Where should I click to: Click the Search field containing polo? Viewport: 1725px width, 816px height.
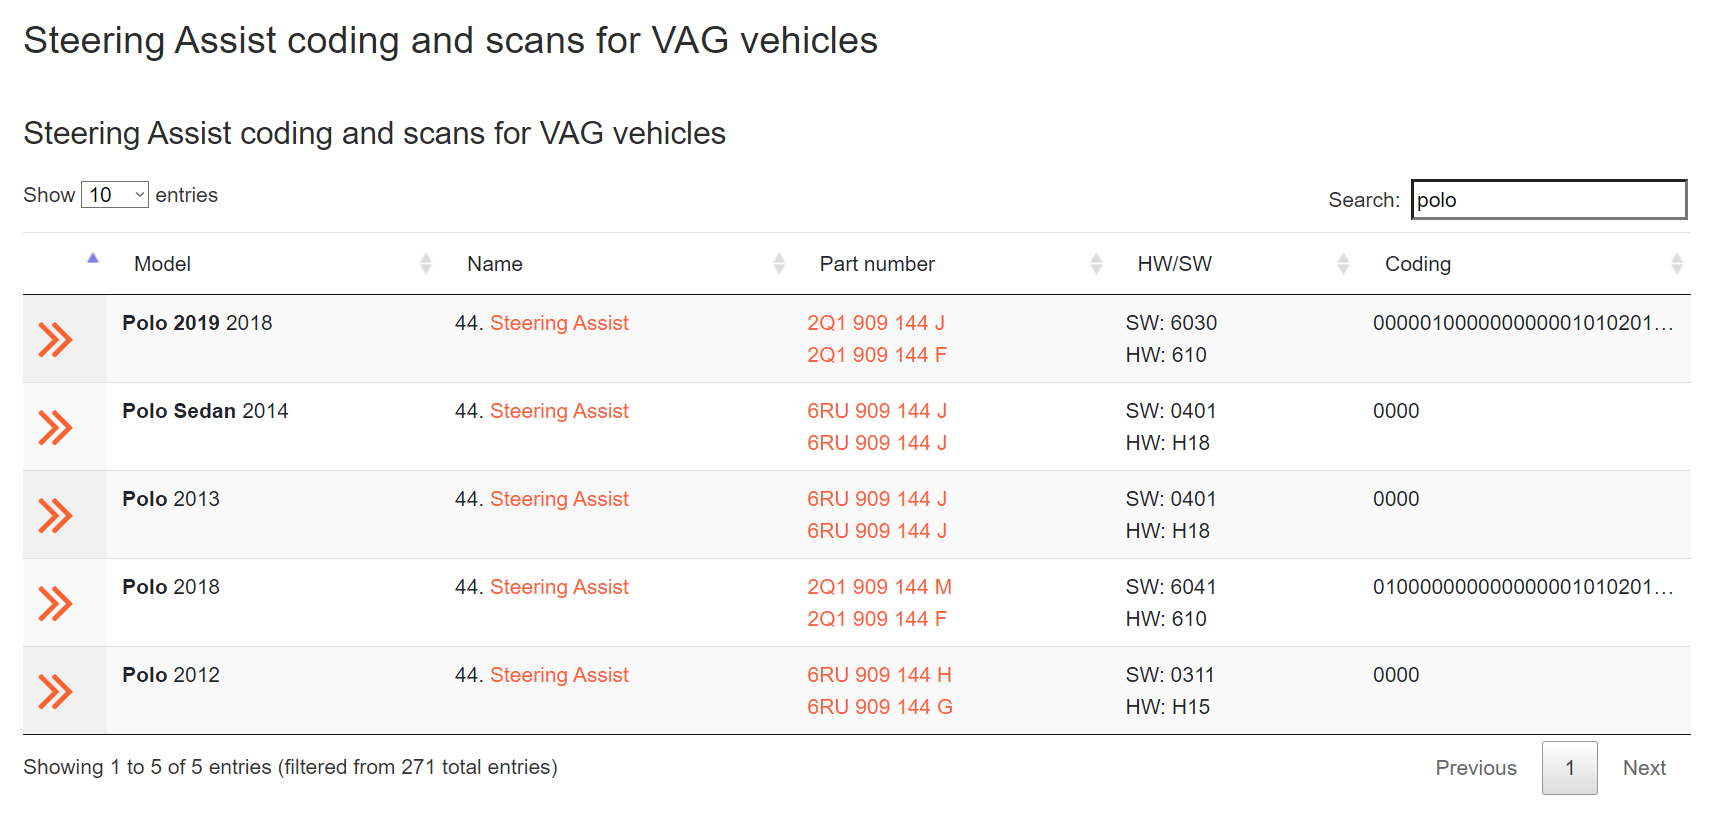click(1548, 200)
